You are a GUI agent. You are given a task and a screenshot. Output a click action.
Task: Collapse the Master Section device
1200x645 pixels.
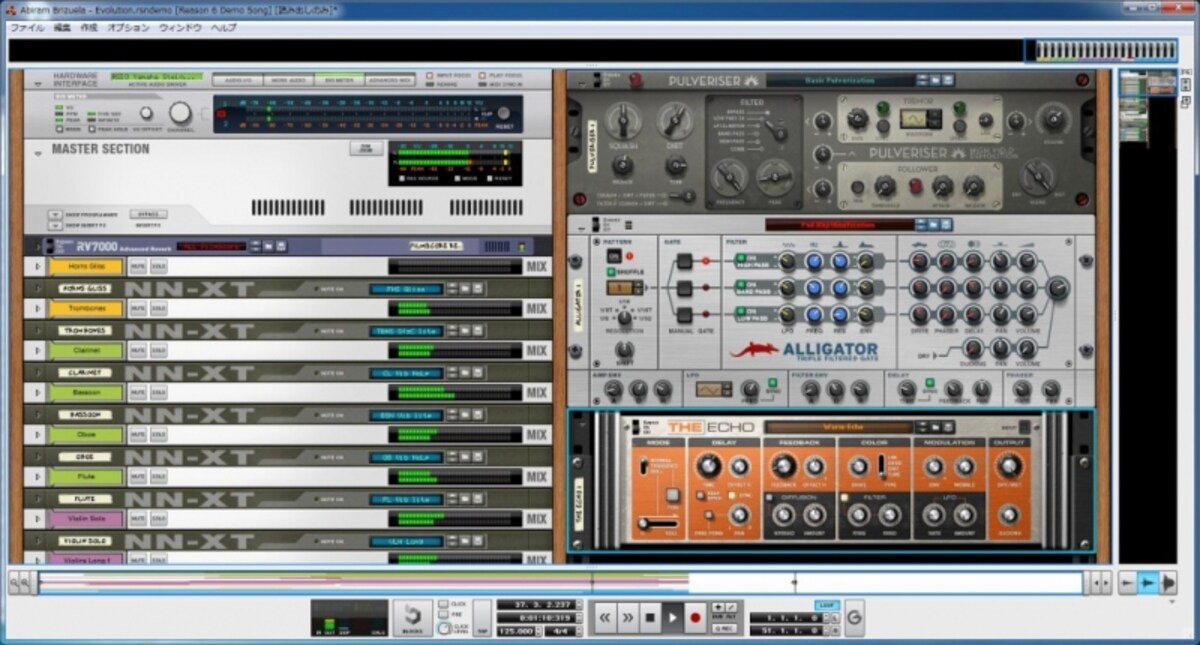[38, 153]
